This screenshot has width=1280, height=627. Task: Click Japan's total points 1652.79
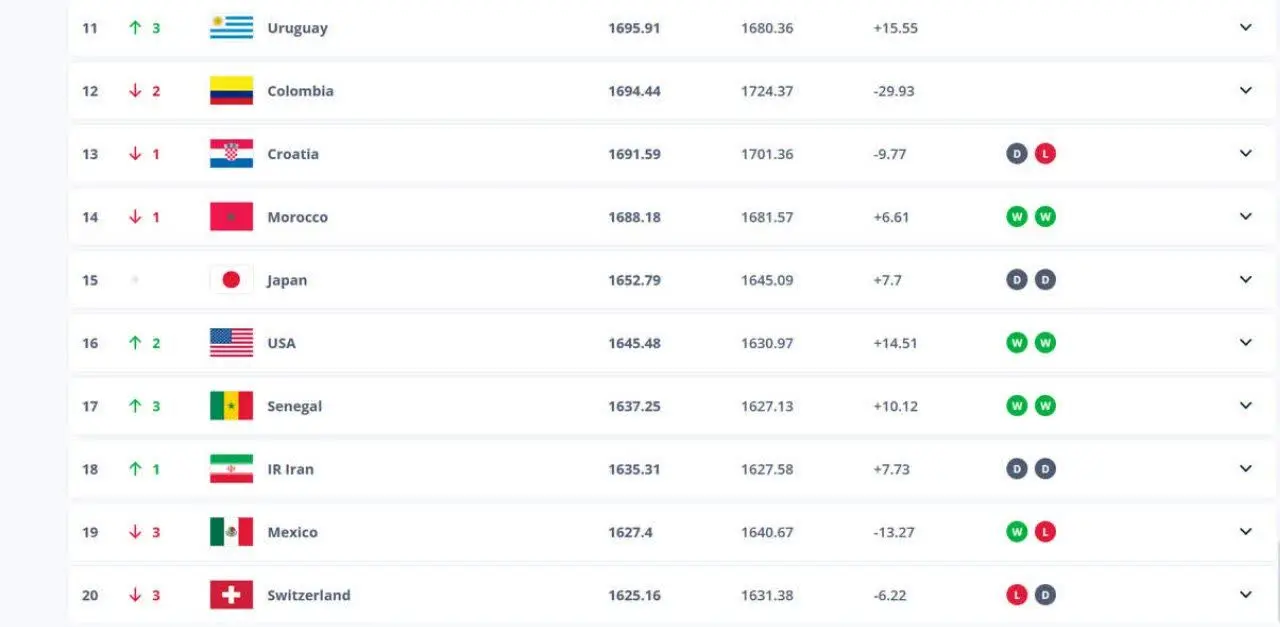634,280
